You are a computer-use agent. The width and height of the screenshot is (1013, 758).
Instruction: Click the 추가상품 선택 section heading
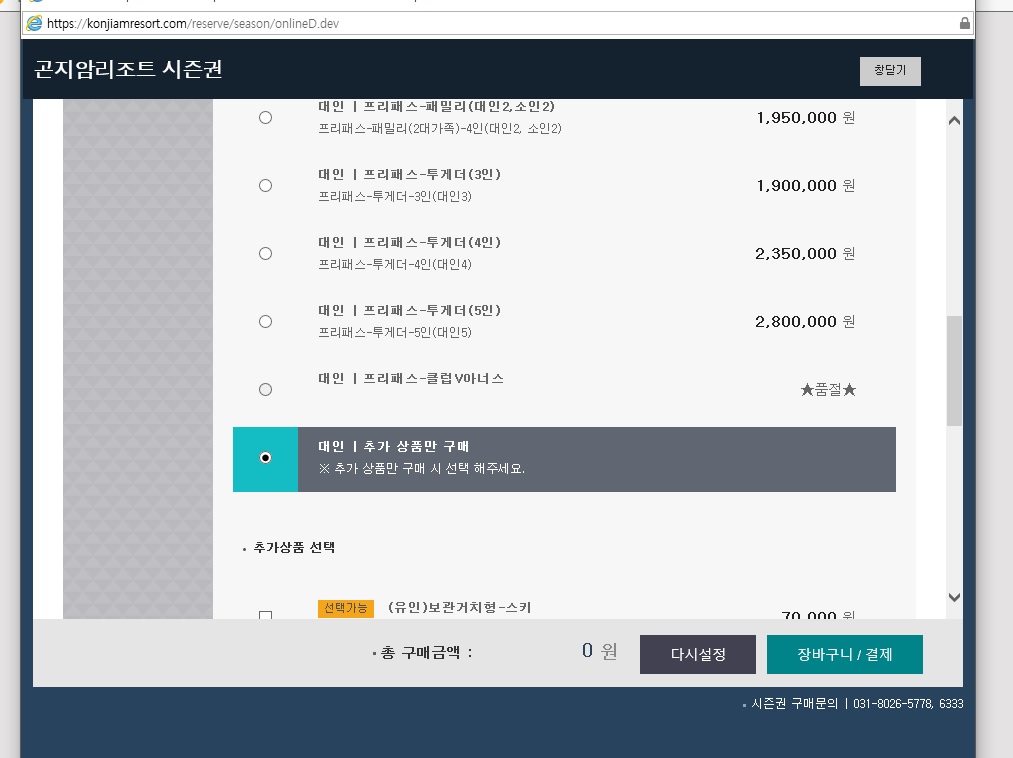[294, 547]
